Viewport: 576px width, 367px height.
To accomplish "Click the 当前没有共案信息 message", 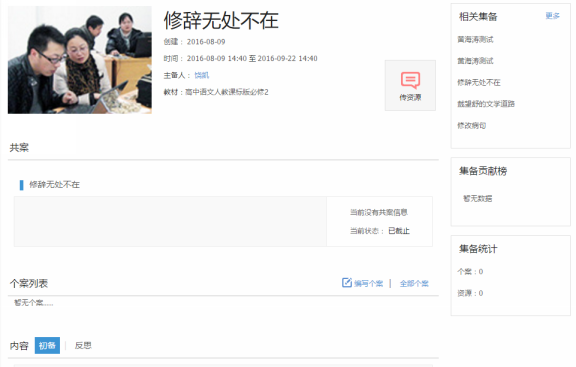I will (x=378, y=212).
